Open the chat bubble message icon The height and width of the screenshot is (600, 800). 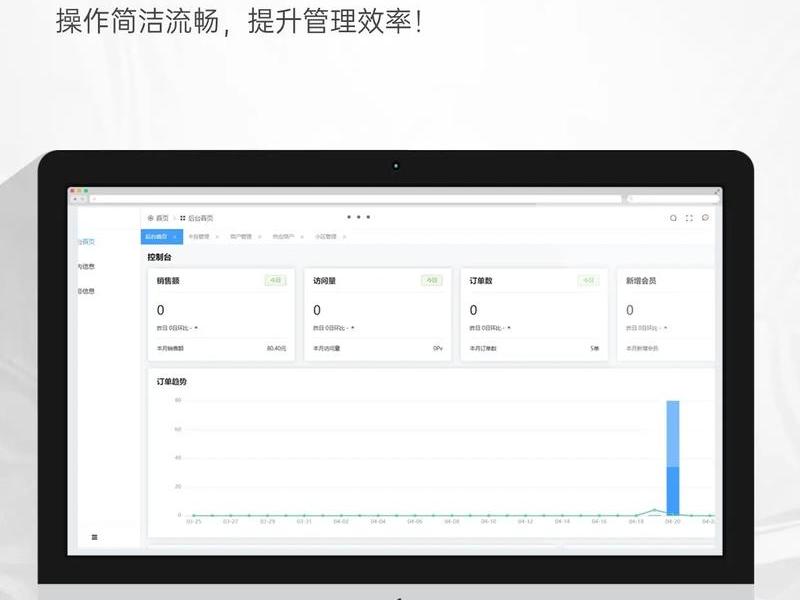705,218
